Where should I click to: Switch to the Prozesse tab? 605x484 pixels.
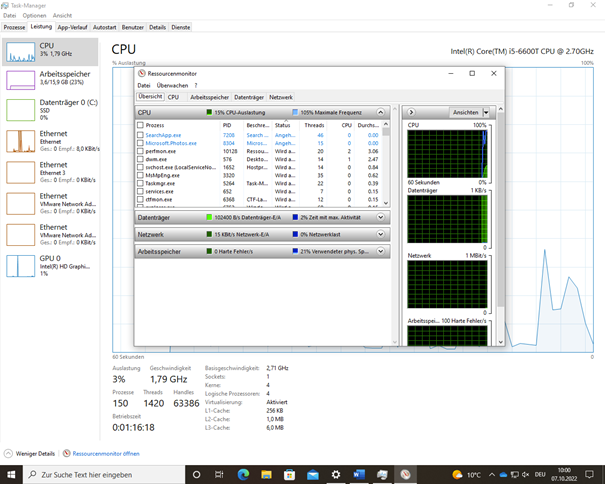14,27
